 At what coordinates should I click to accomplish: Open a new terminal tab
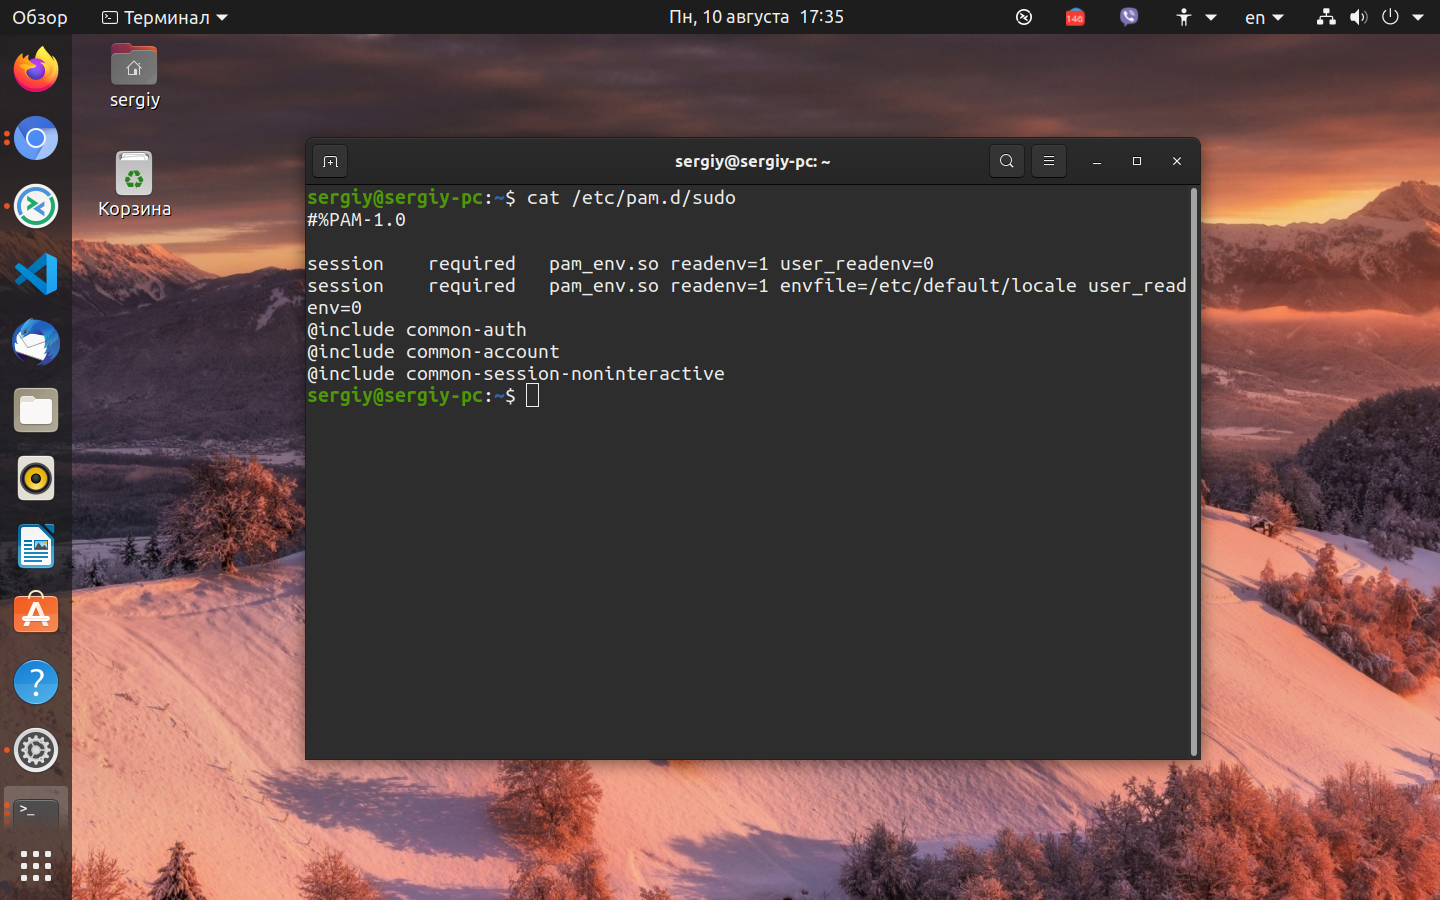331,161
